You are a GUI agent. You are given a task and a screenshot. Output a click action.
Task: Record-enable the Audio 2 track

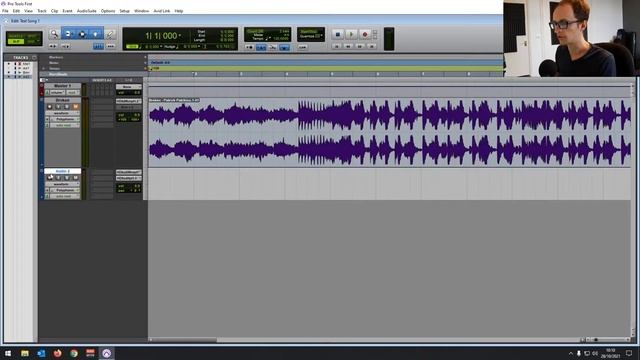[50, 178]
